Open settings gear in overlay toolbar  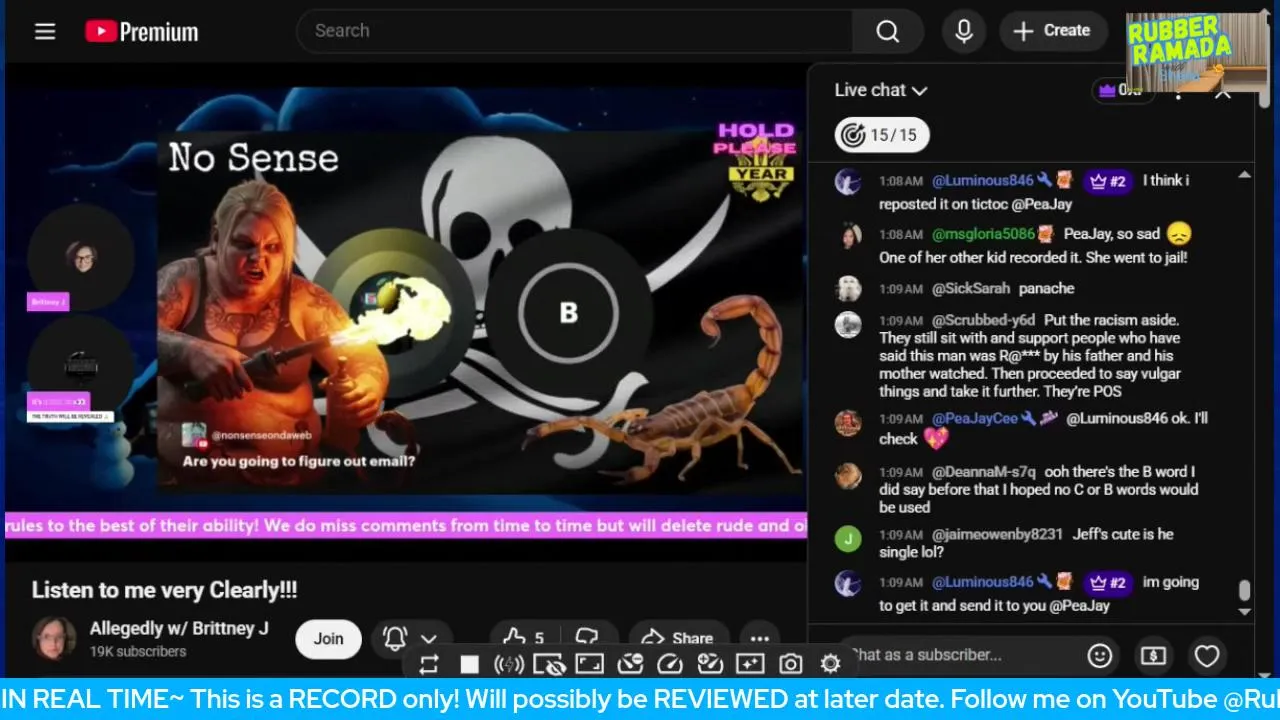pyautogui.click(x=830, y=664)
